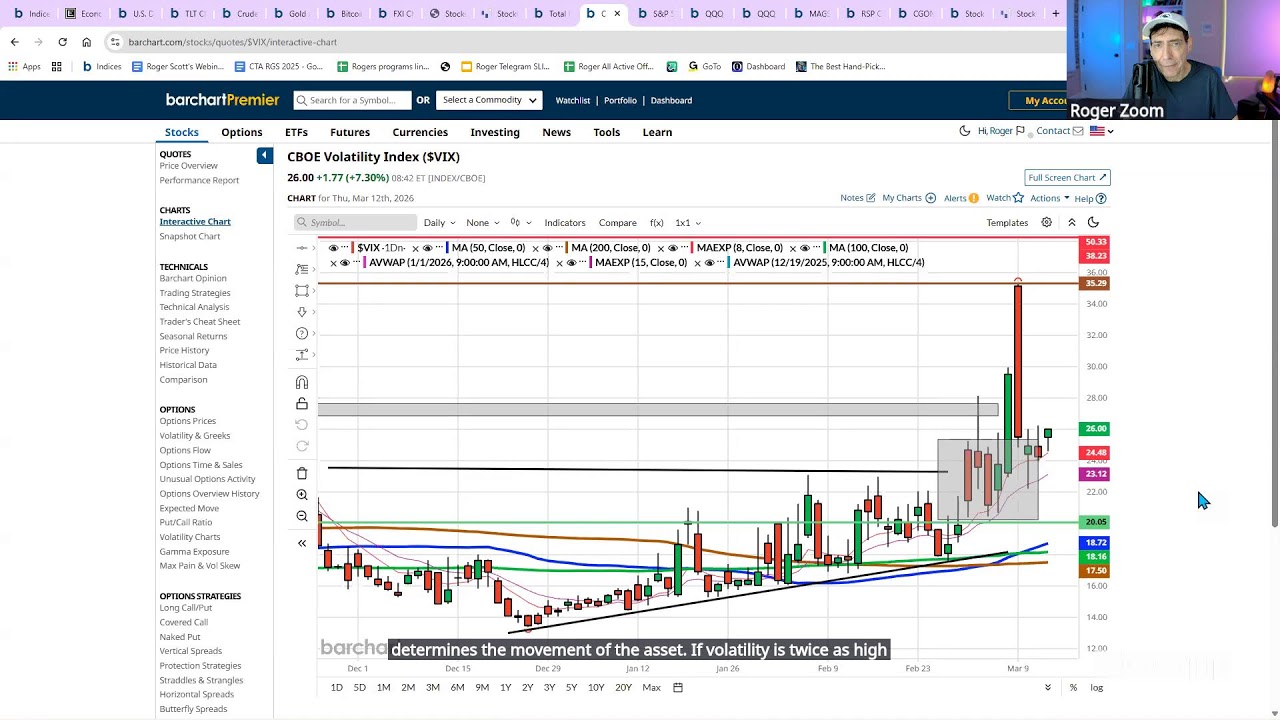Image resolution: width=1280 pixels, height=720 pixels.
Task: Toggle the lock drawings padlock icon
Action: [302, 403]
